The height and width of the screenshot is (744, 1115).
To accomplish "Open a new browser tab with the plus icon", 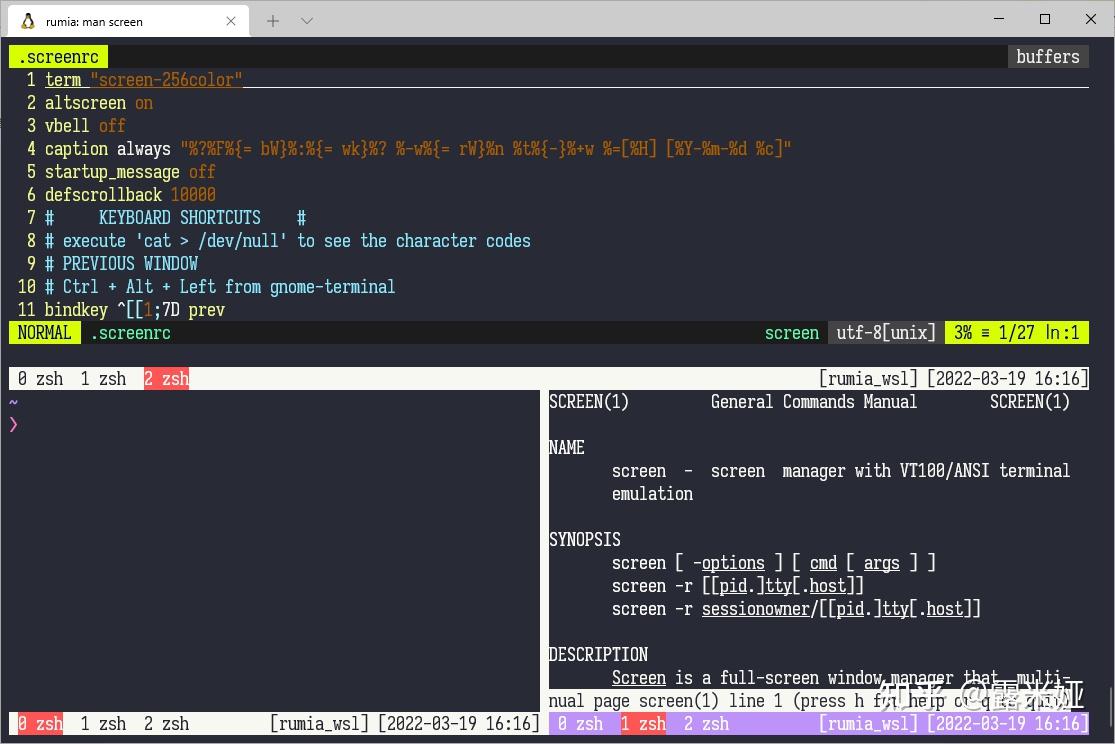I will (275, 20).
